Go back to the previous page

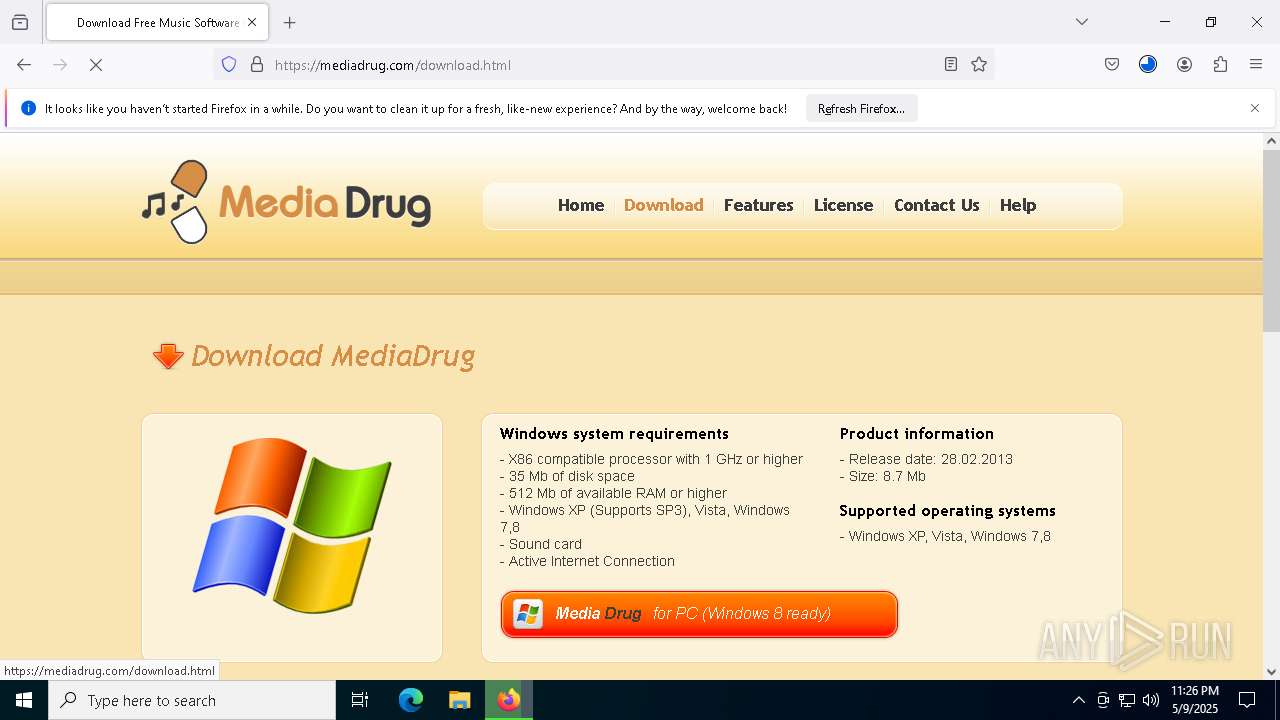point(24,64)
